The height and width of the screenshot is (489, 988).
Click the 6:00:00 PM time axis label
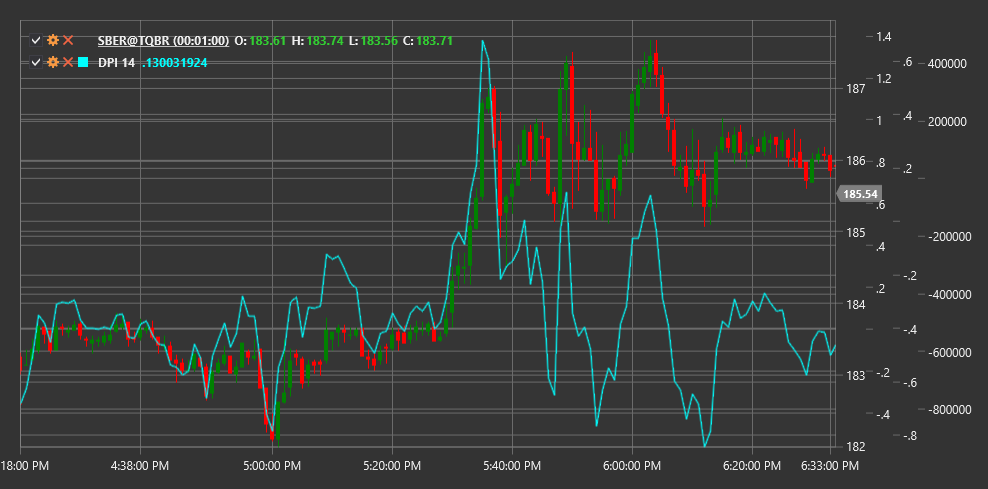point(631,466)
